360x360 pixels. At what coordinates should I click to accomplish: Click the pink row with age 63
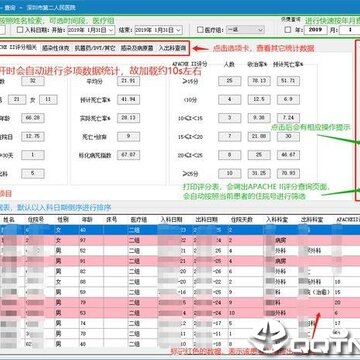coord(180,313)
